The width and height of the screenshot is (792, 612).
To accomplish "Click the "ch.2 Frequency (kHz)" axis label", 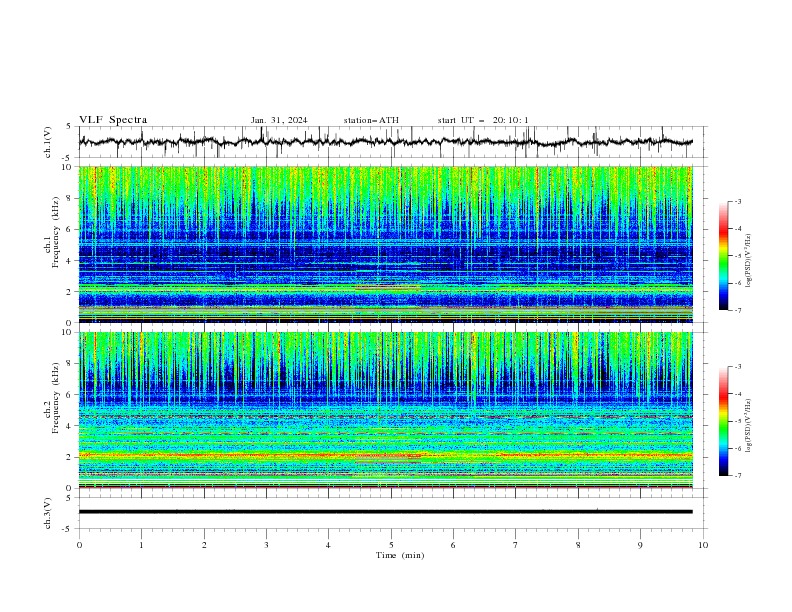I will click(x=52, y=398).
